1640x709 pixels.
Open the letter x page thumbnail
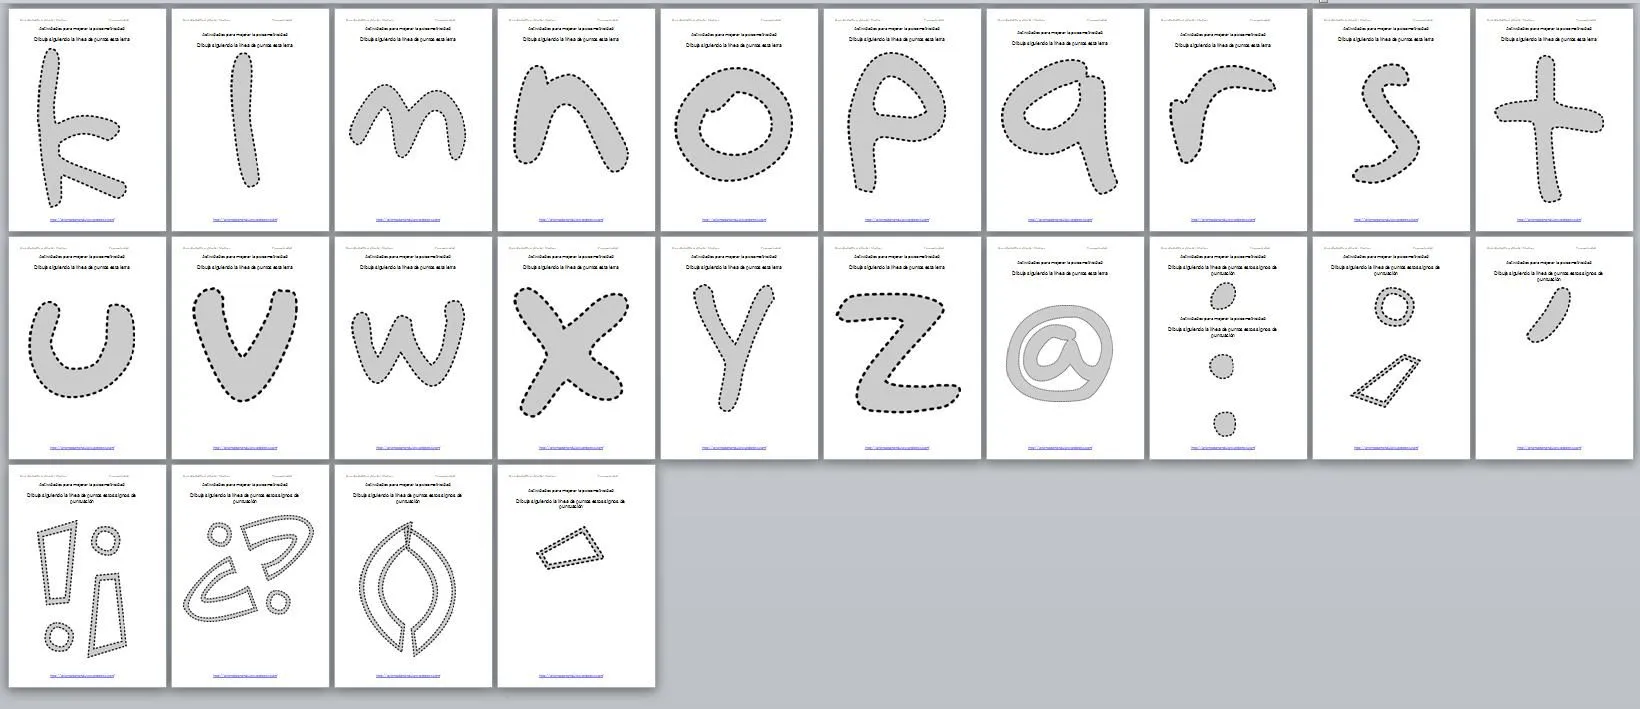[576, 347]
